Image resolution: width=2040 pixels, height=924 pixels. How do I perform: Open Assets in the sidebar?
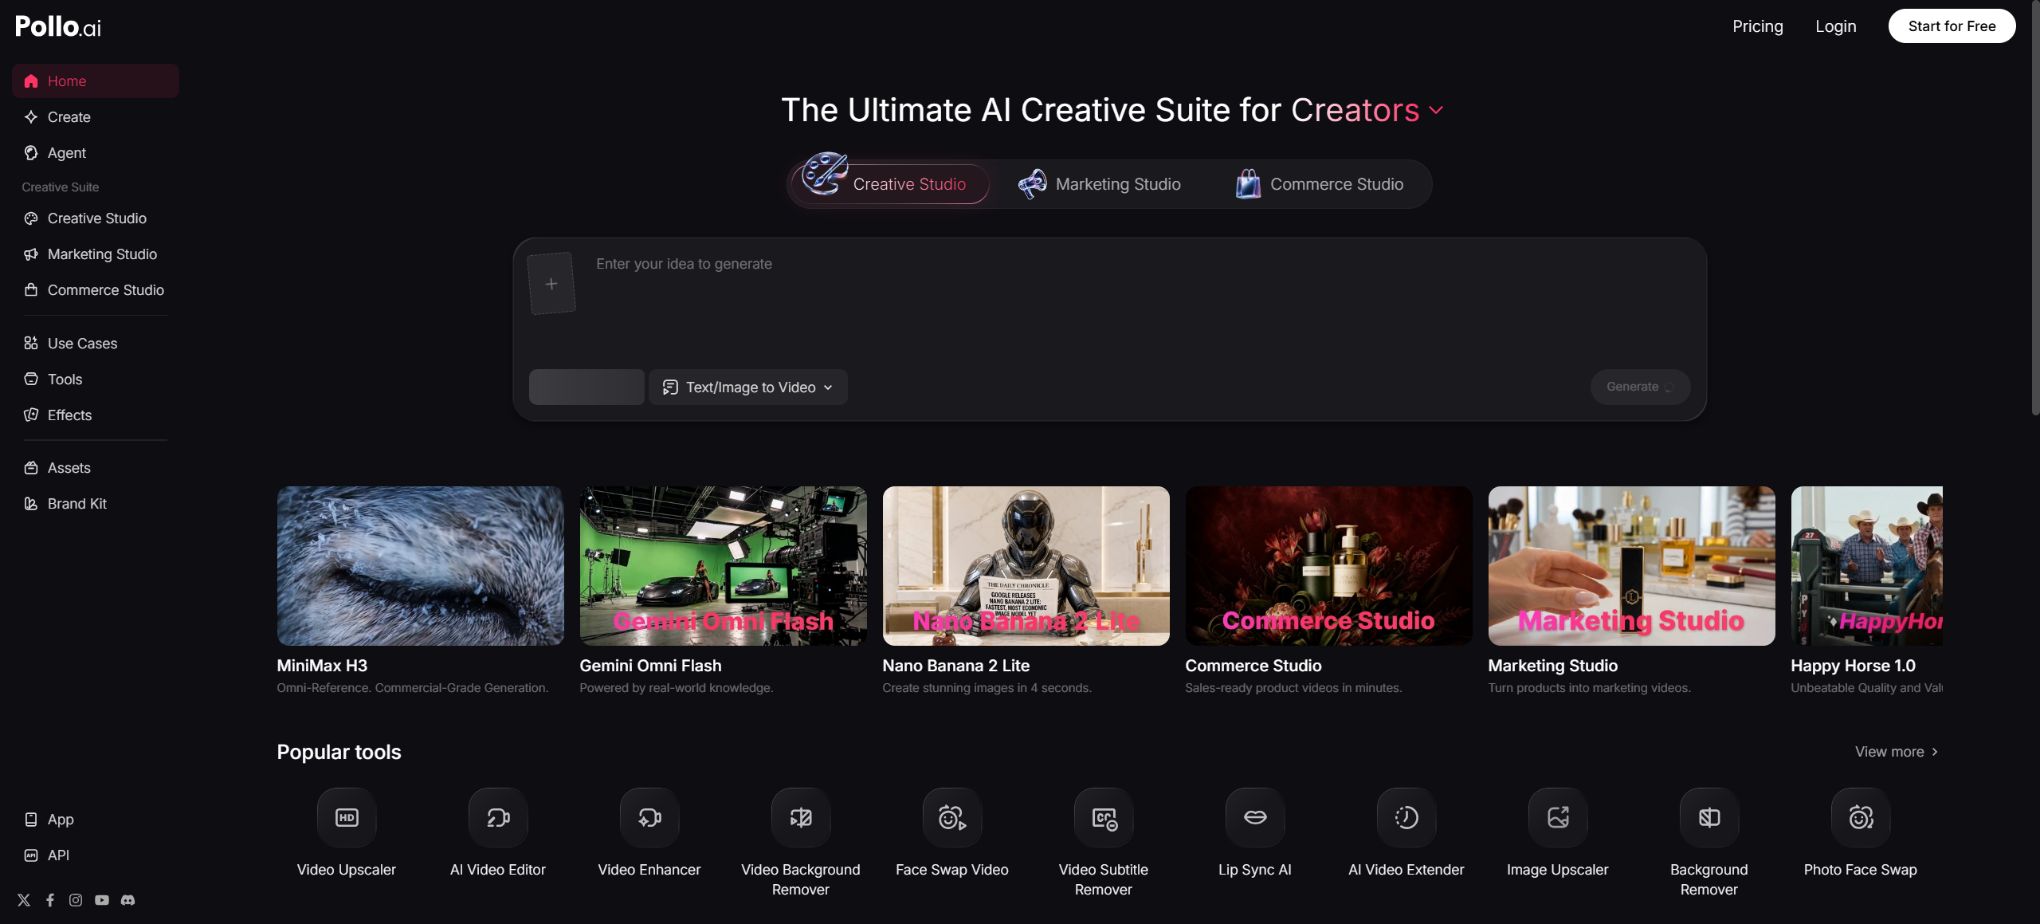pyautogui.click(x=96, y=468)
